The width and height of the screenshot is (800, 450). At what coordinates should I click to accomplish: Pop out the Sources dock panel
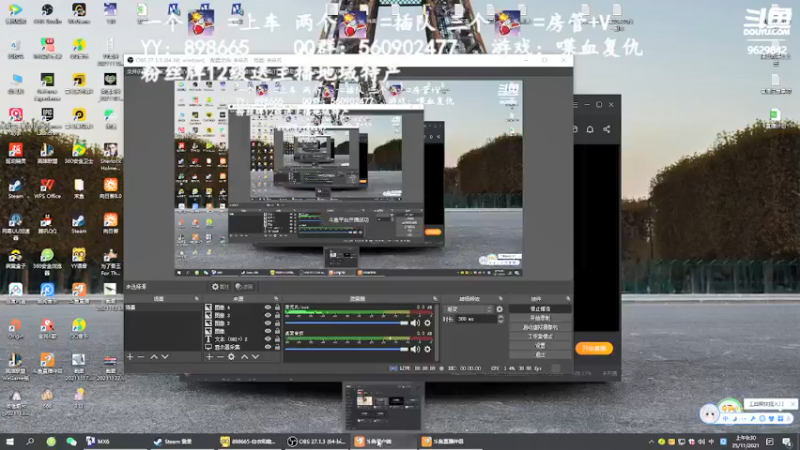click(x=276, y=298)
